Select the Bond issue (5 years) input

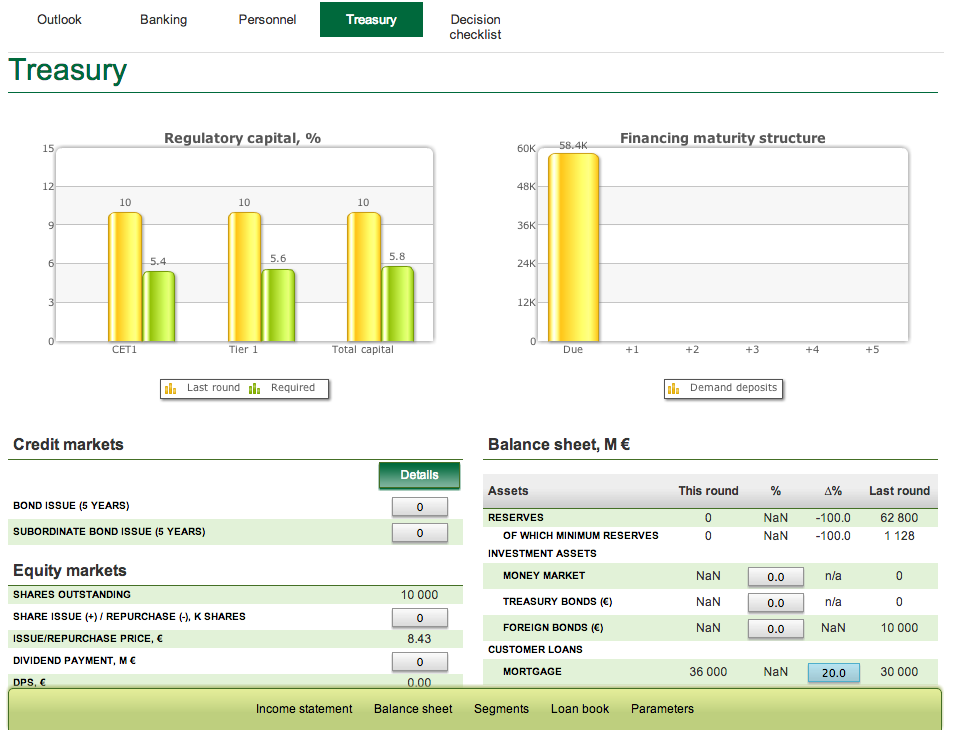click(x=419, y=507)
